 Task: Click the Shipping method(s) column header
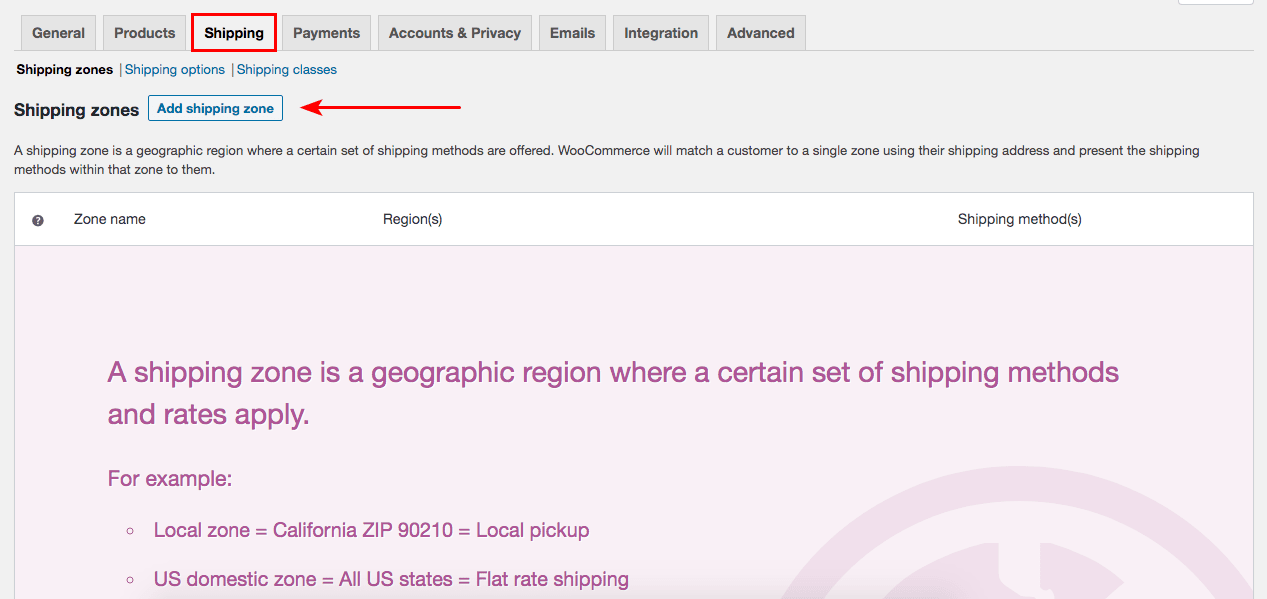(1020, 219)
